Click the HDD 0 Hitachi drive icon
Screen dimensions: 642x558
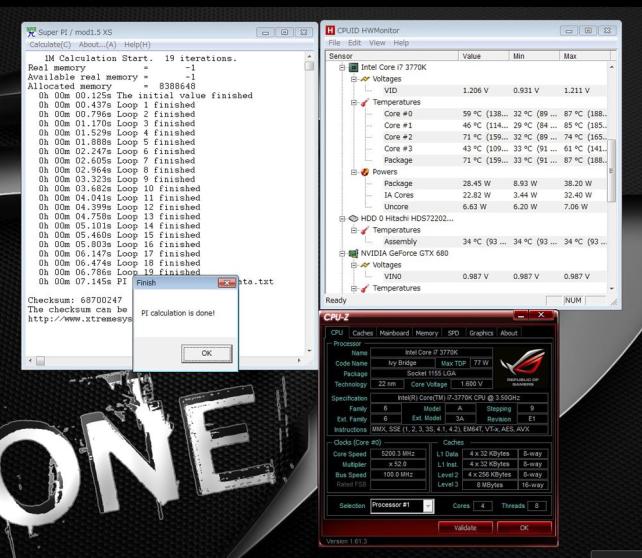(353, 219)
